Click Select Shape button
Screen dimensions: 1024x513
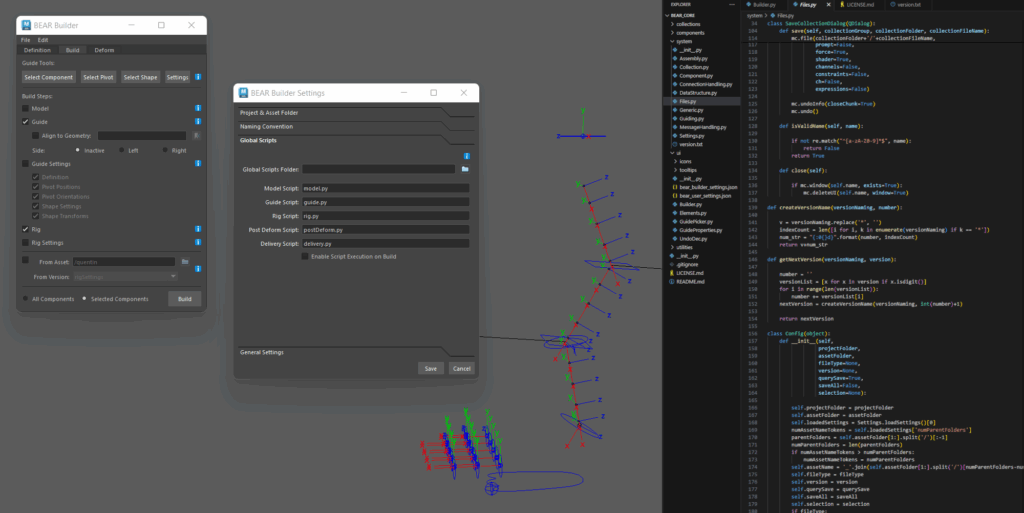pos(140,77)
